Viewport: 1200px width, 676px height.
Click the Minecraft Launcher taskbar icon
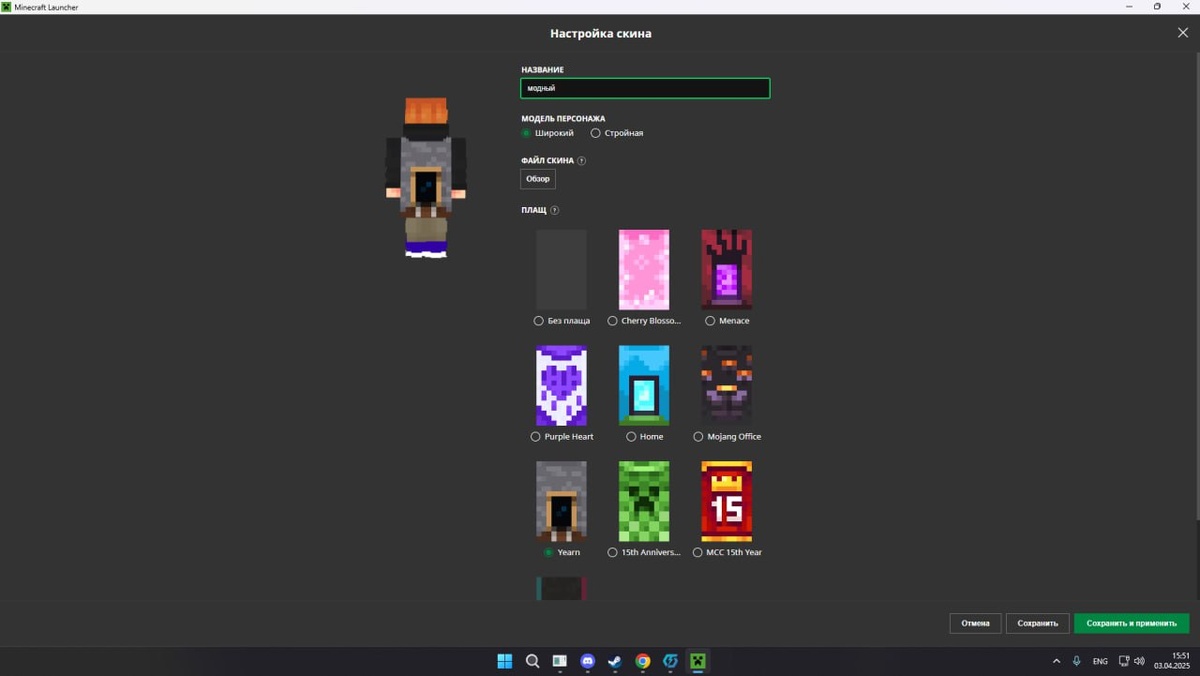click(x=698, y=661)
